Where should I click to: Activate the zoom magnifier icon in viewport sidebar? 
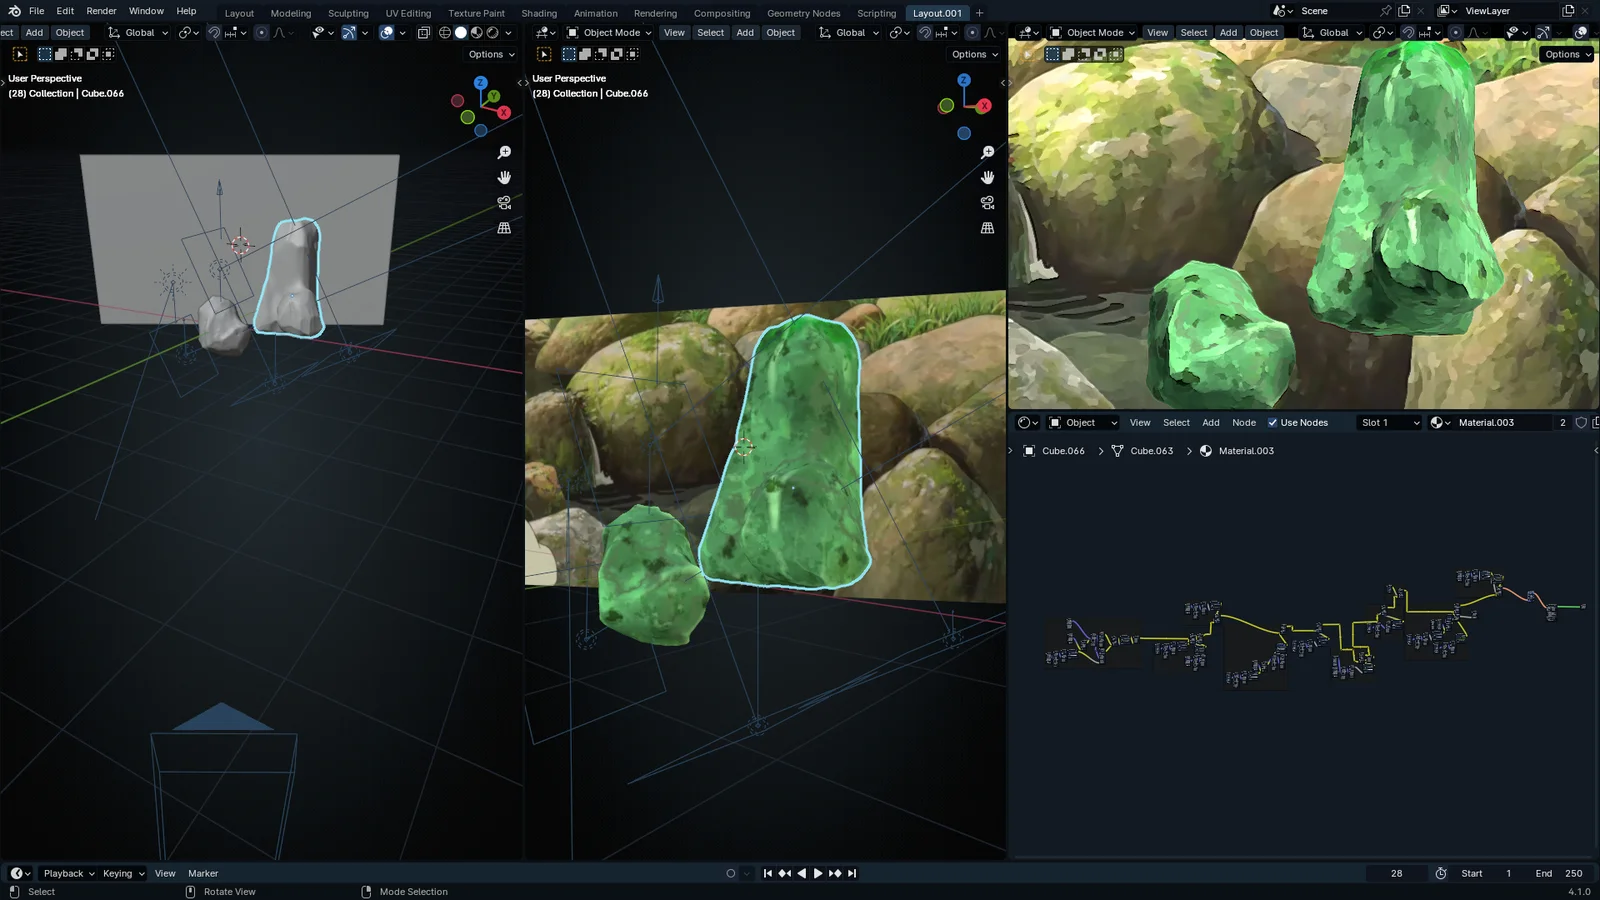pyautogui.click(x=504, y=152)
